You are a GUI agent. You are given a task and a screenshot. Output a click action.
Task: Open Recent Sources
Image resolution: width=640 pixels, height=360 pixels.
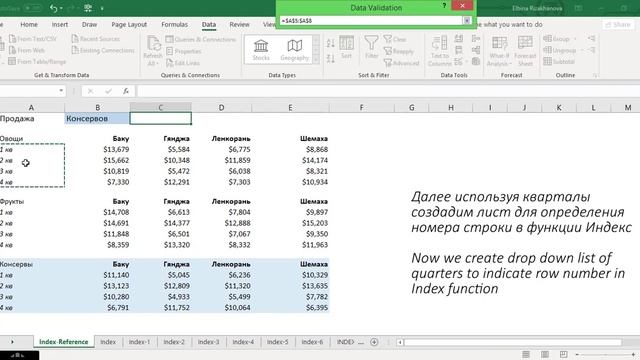coord(96,39)
